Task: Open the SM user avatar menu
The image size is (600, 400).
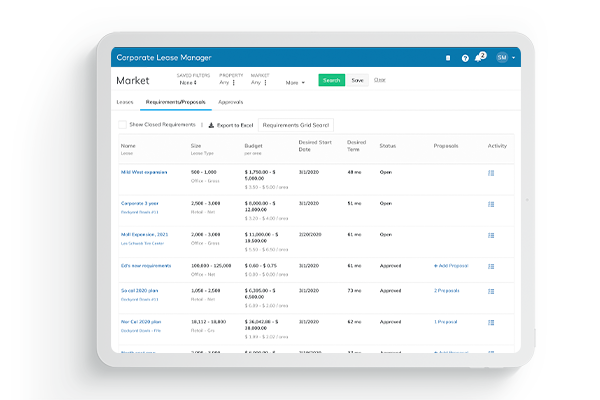Action: point(502,57)
